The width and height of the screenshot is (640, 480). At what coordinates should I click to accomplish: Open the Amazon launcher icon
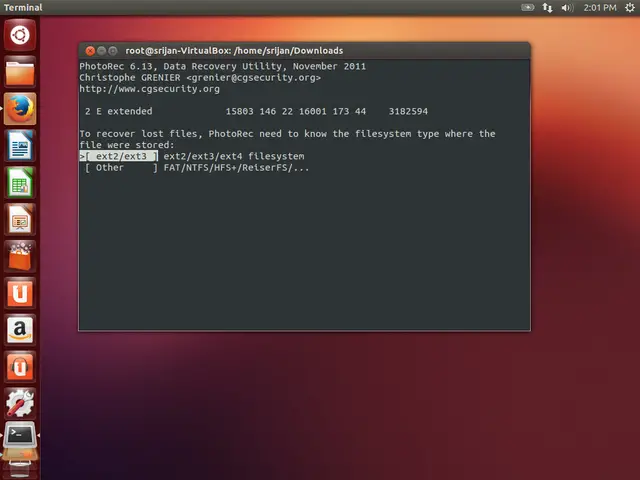tap(20, 329)
